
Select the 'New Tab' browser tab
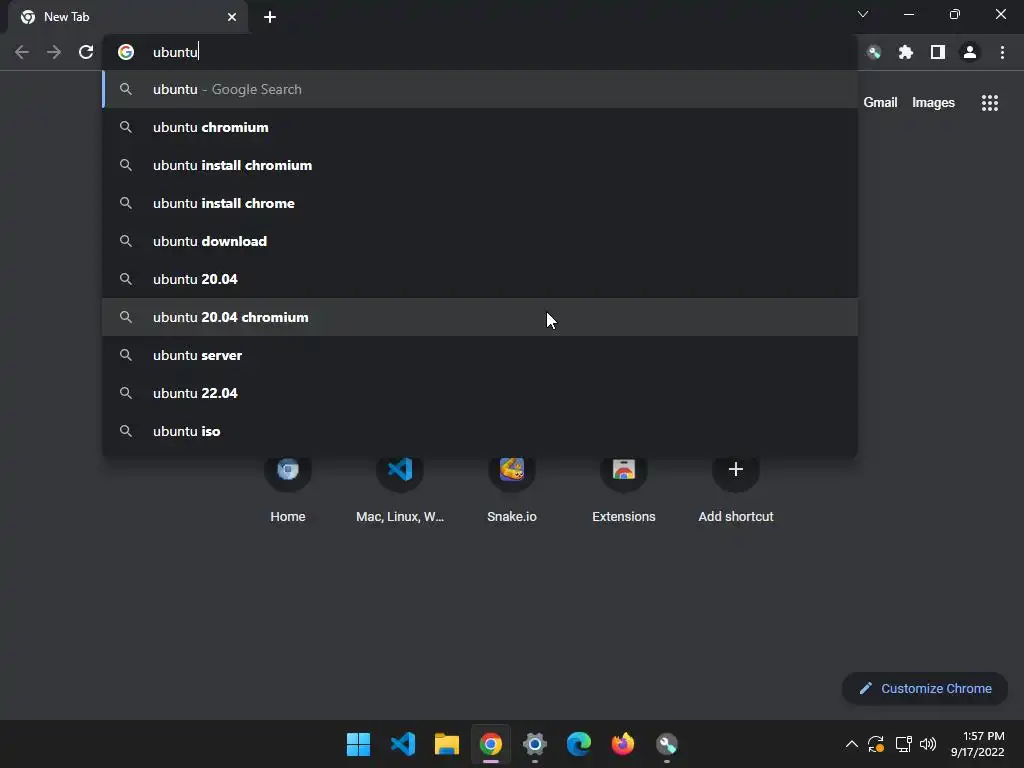coord(128,17)
